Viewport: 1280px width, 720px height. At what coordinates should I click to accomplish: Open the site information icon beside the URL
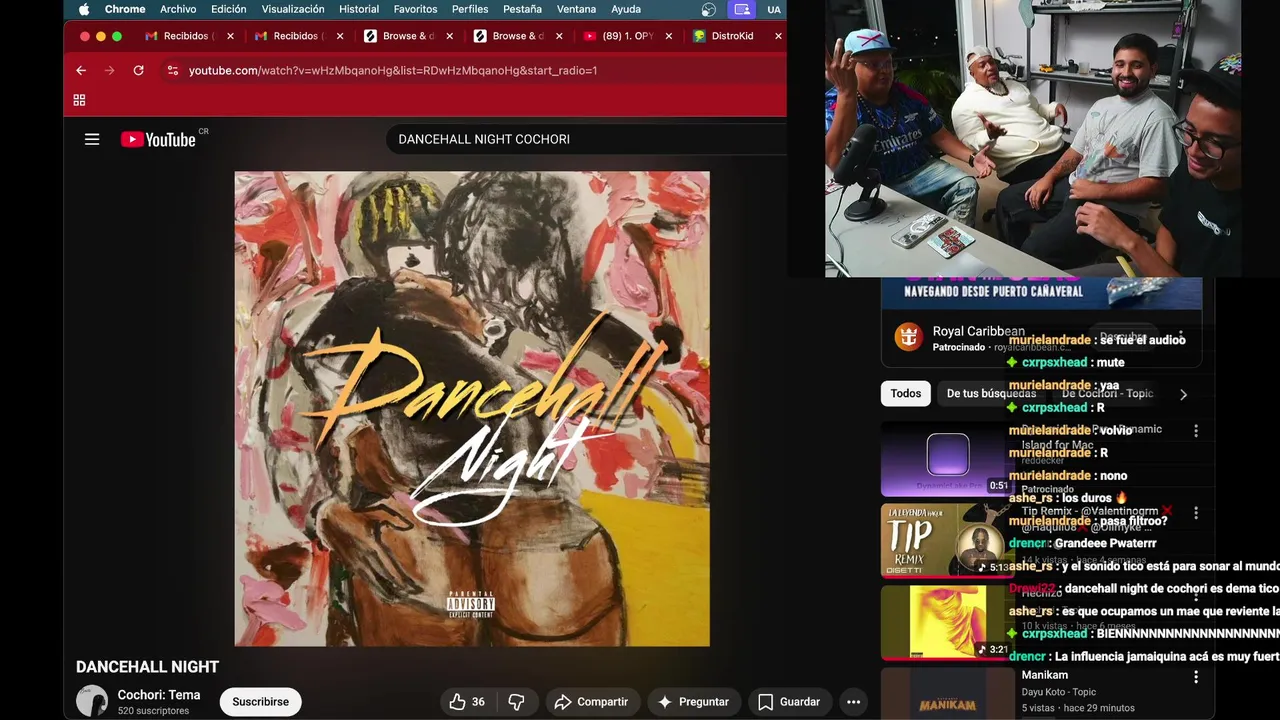click(172, 70)
